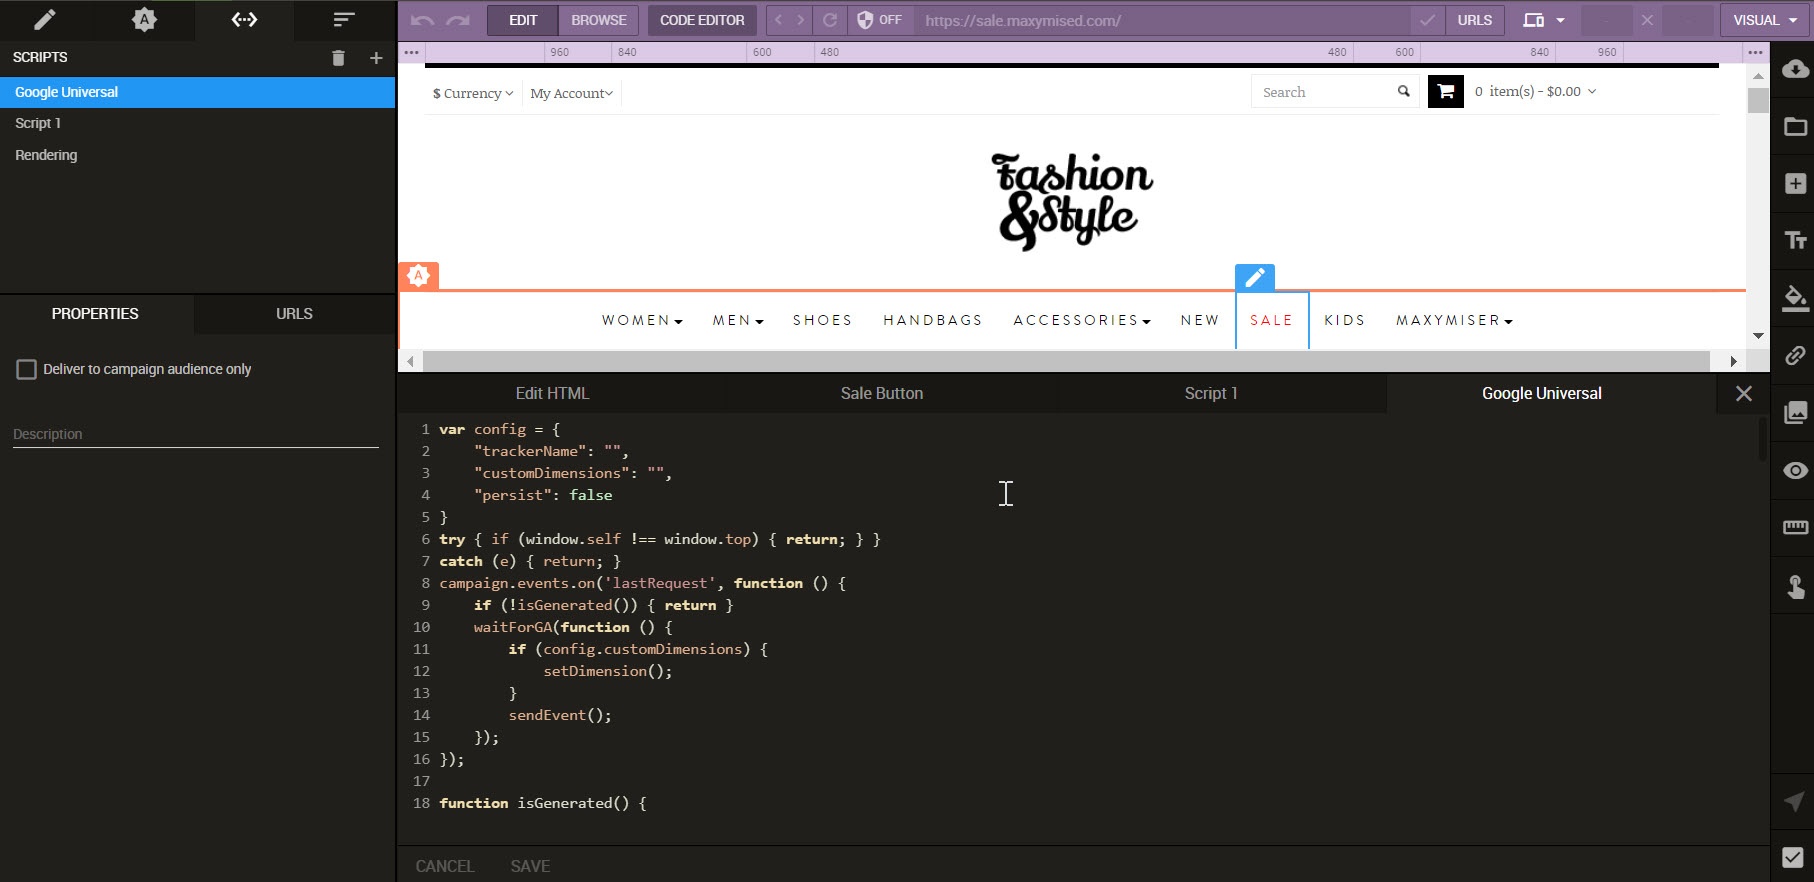Open the A-badge actions tab in left panel
The width and height of the screenshot is (1814, 882).
(144, 19)
